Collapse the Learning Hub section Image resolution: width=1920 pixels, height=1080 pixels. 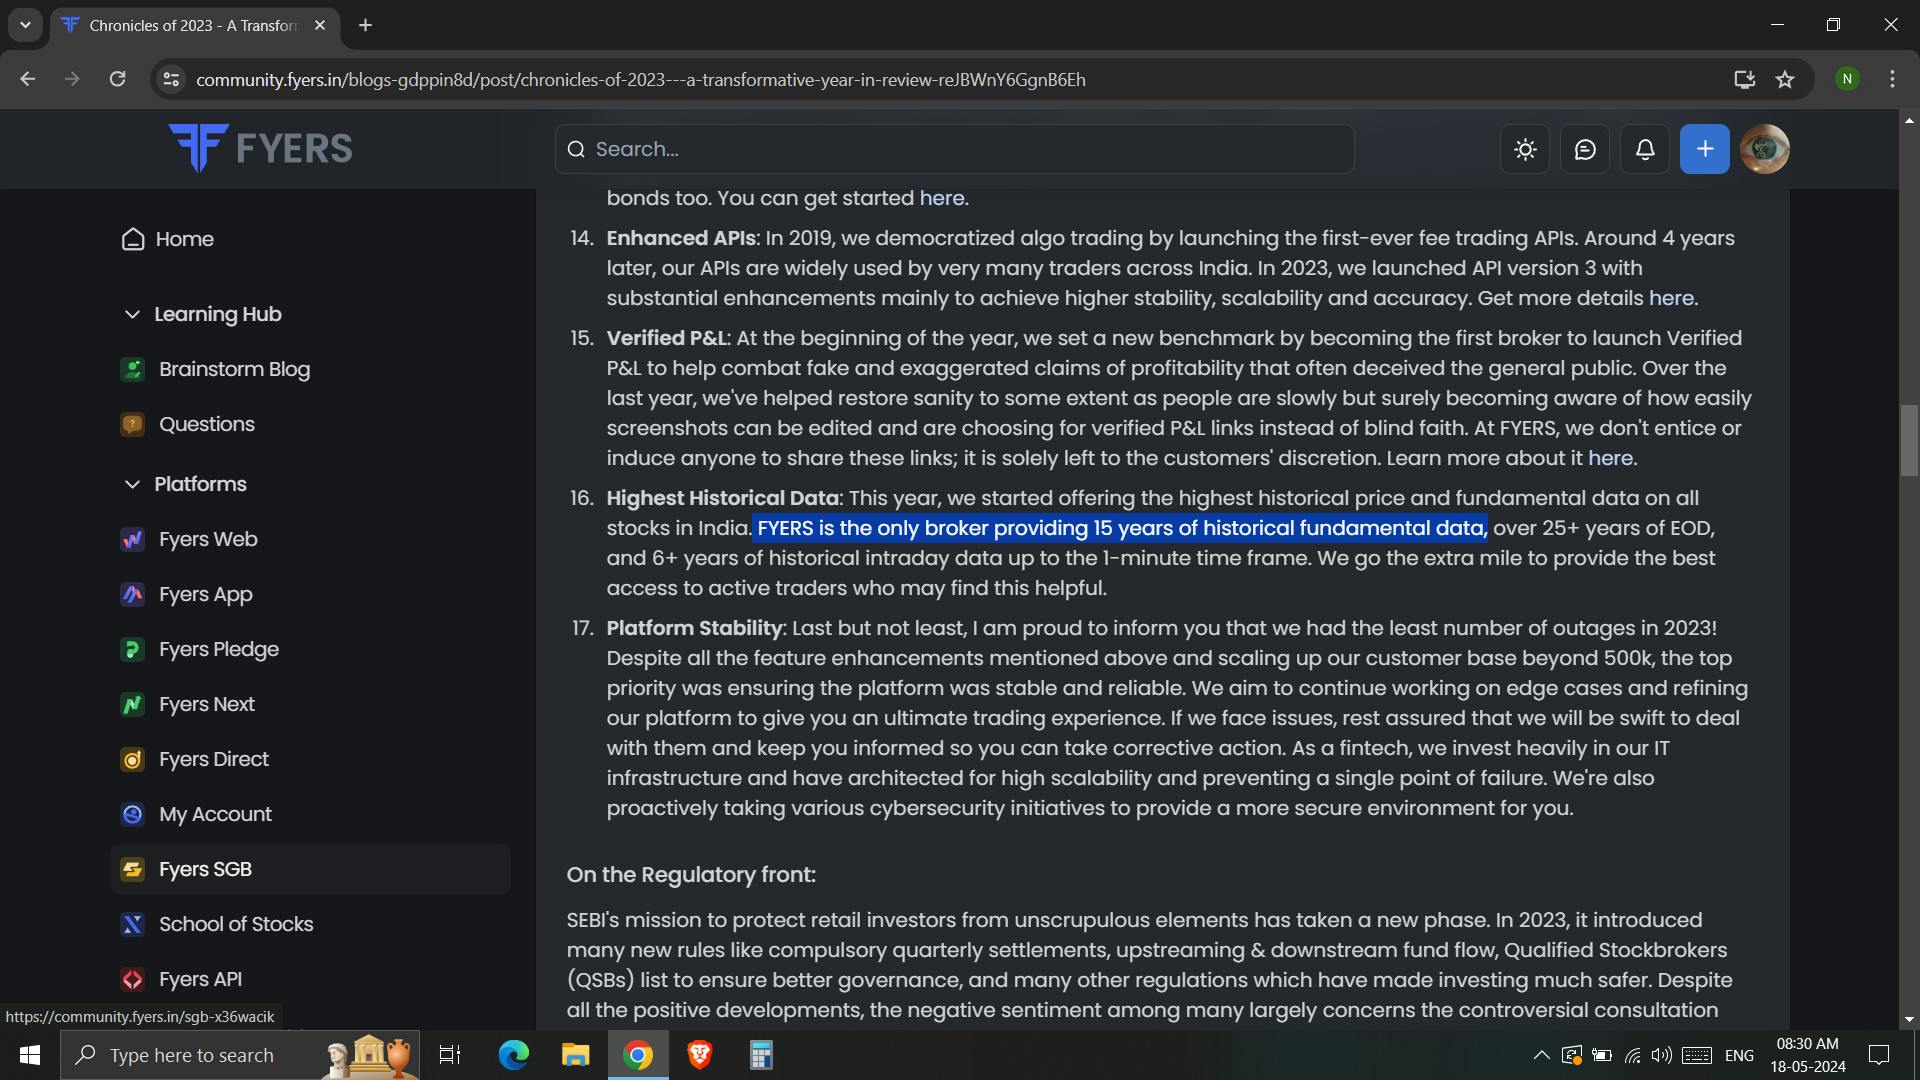[132, 314]
